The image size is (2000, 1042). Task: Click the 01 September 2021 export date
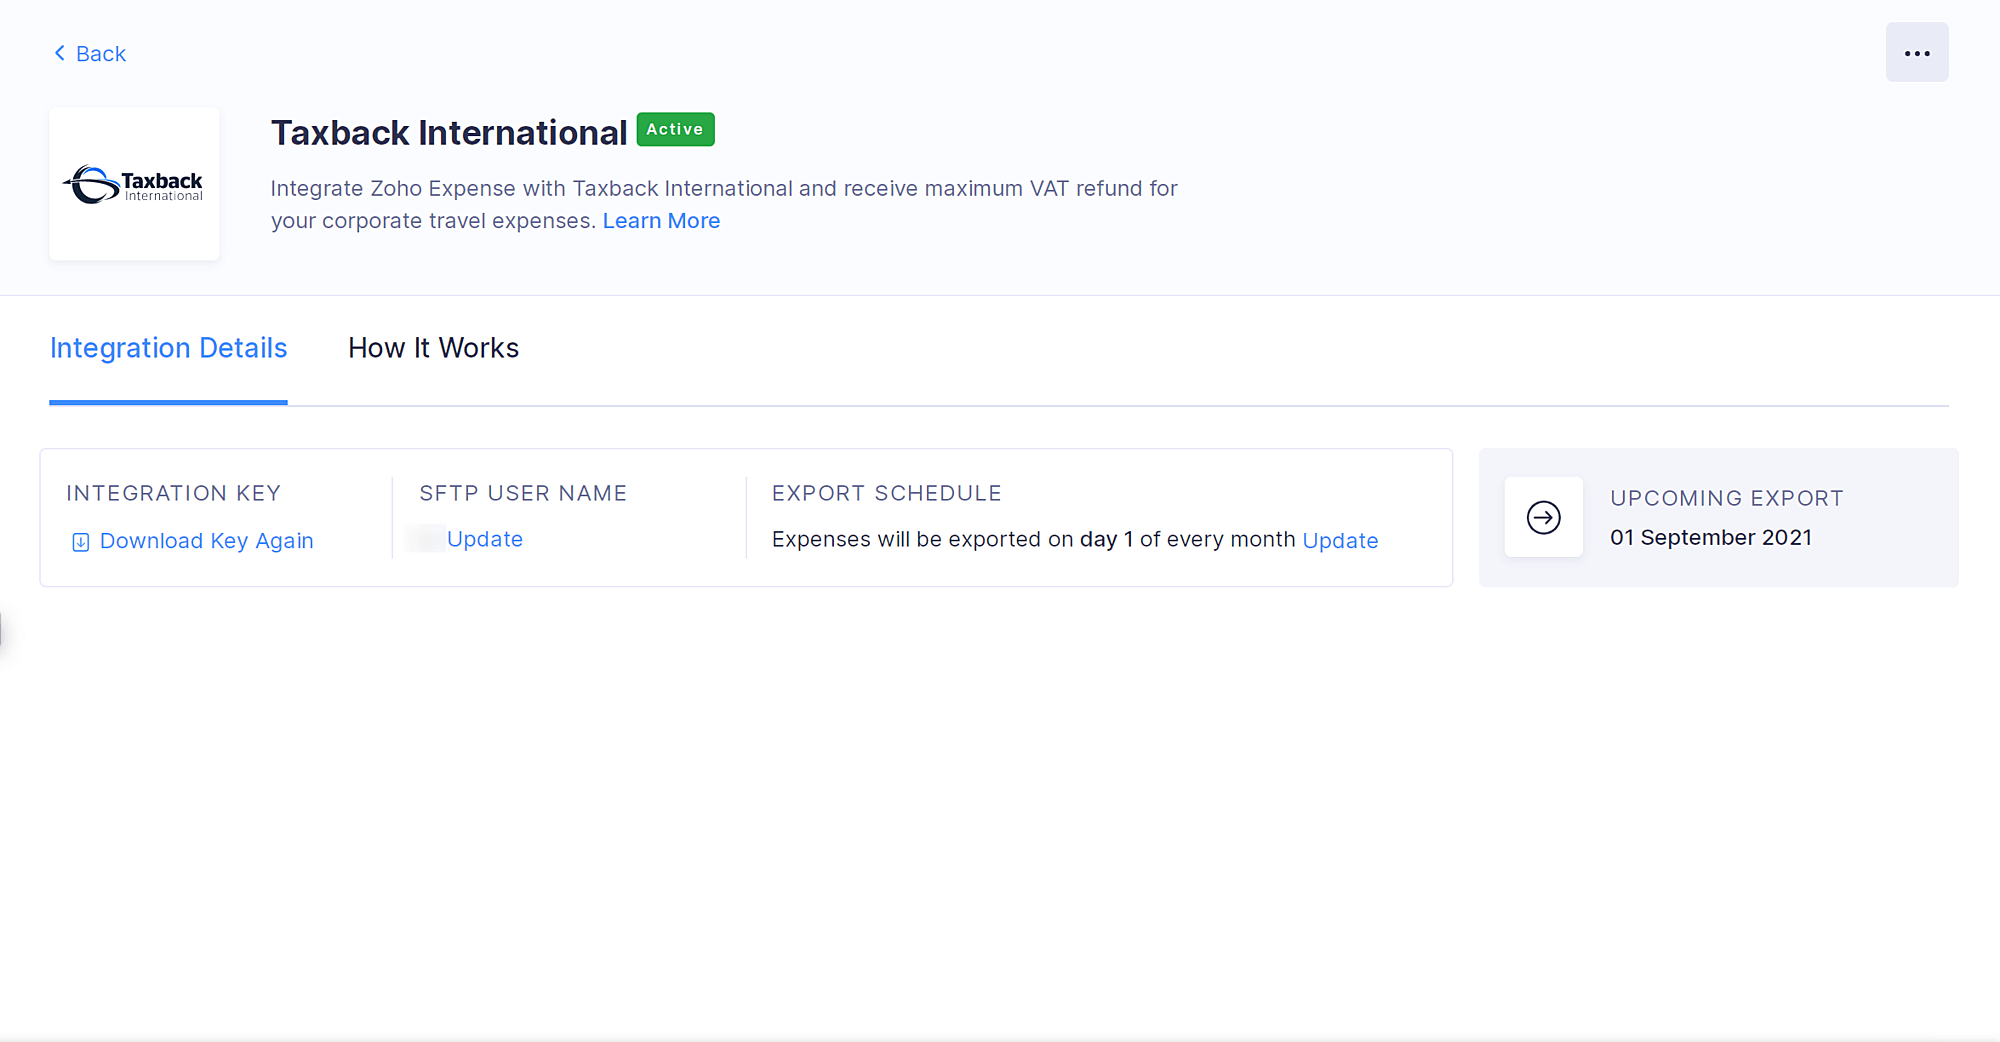tap(1710, 538)
